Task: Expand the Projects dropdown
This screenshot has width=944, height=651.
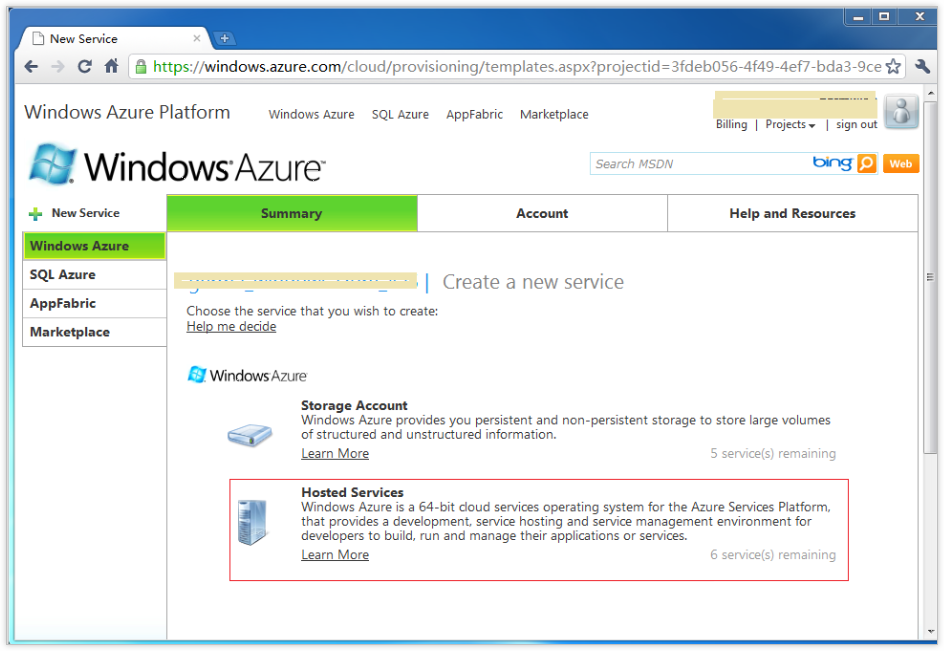Action: 790,124
